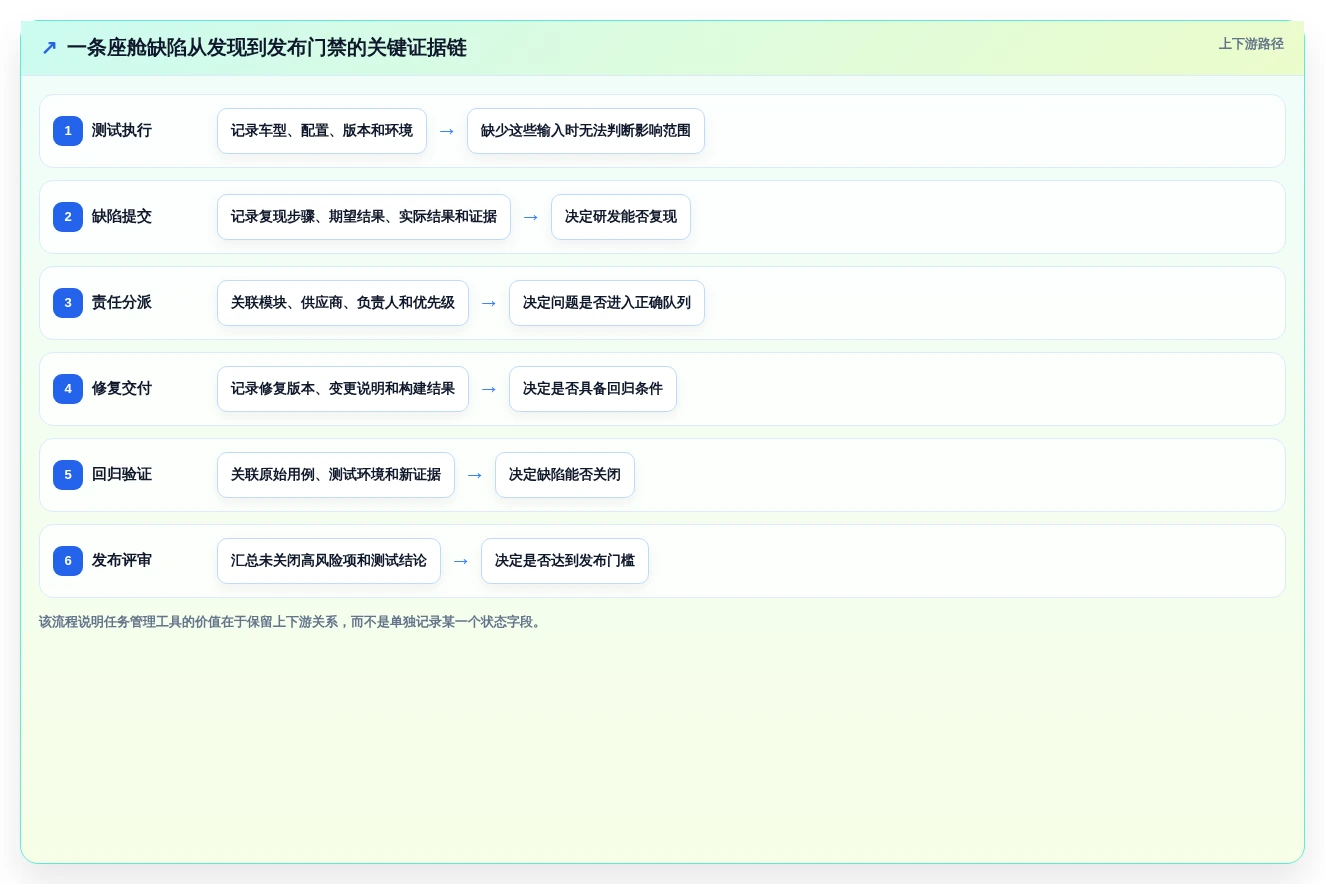1325x884 pixels.
Task: Click the 修复交付 step label
Action: pos(122,389)
